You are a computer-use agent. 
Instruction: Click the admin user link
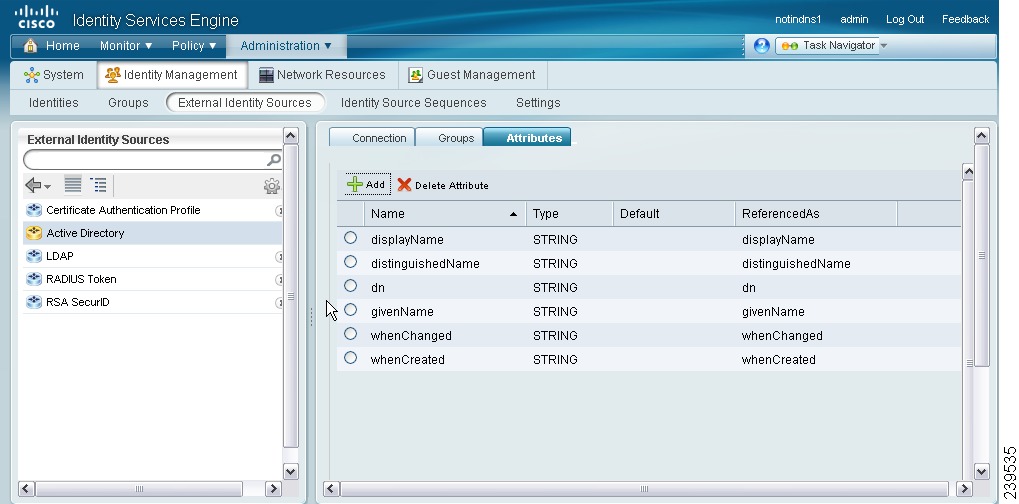[854, 19]
